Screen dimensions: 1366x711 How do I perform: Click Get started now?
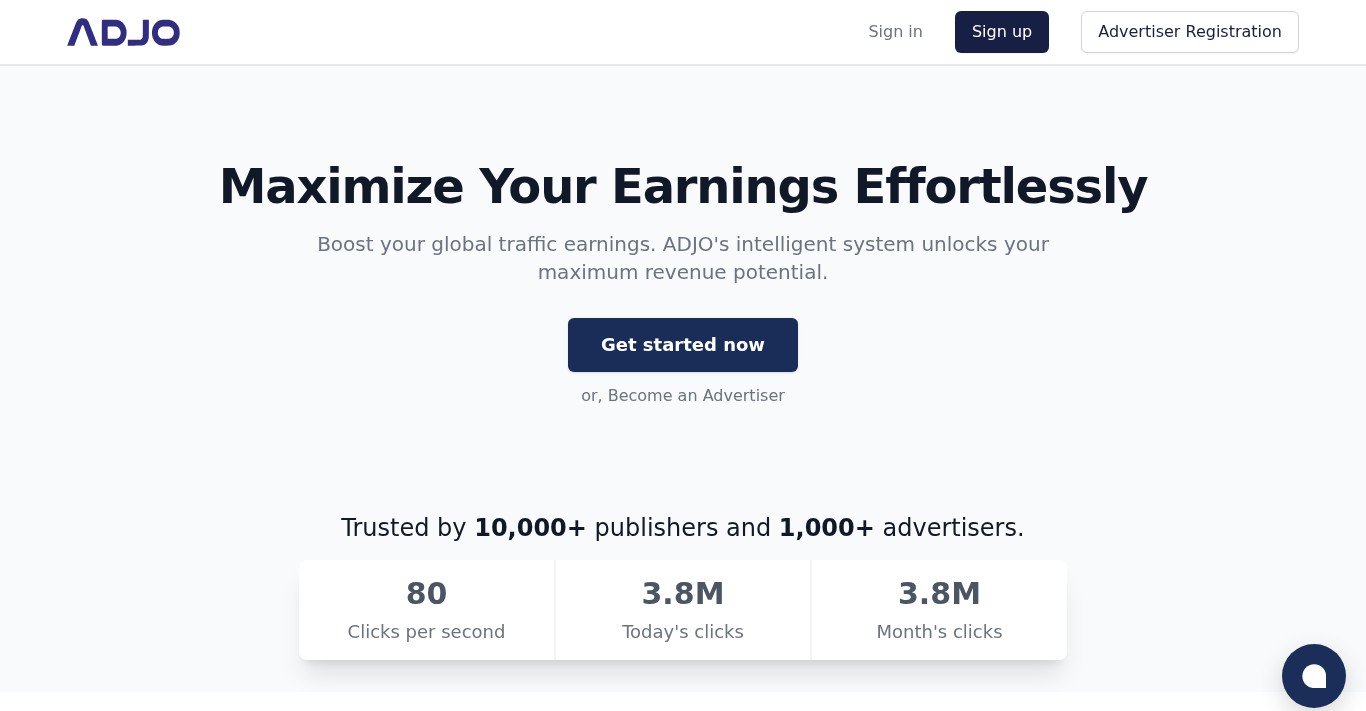click(x=682, y=345)
